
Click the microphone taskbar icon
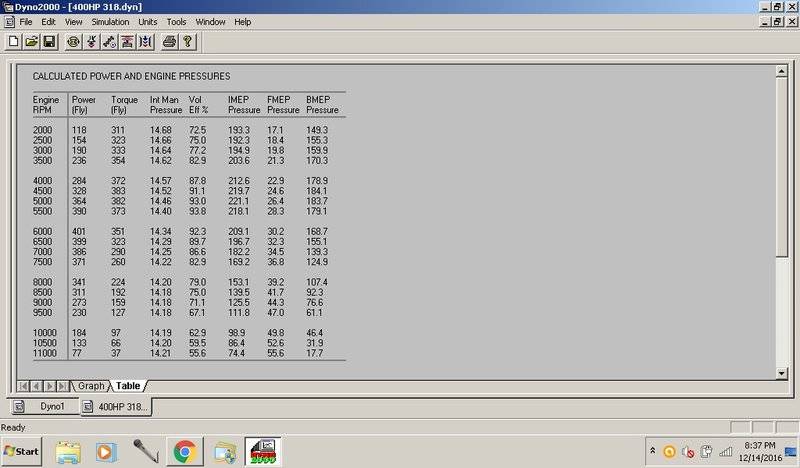(146, 451)
